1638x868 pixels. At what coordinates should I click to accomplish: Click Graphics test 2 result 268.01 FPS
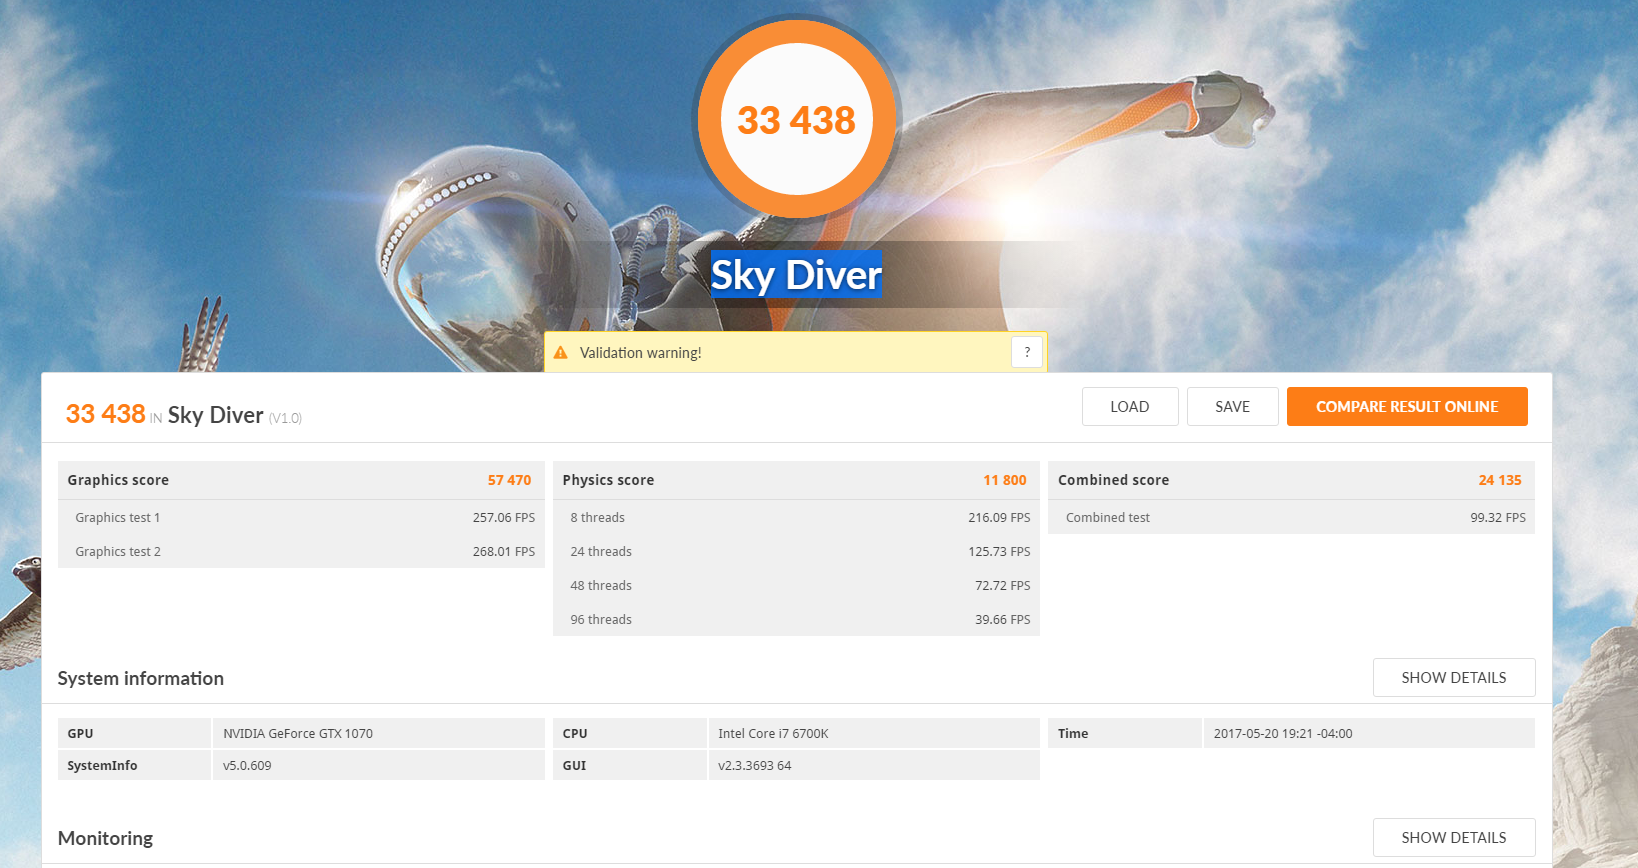pyautogui.click(x=504, y=552)
